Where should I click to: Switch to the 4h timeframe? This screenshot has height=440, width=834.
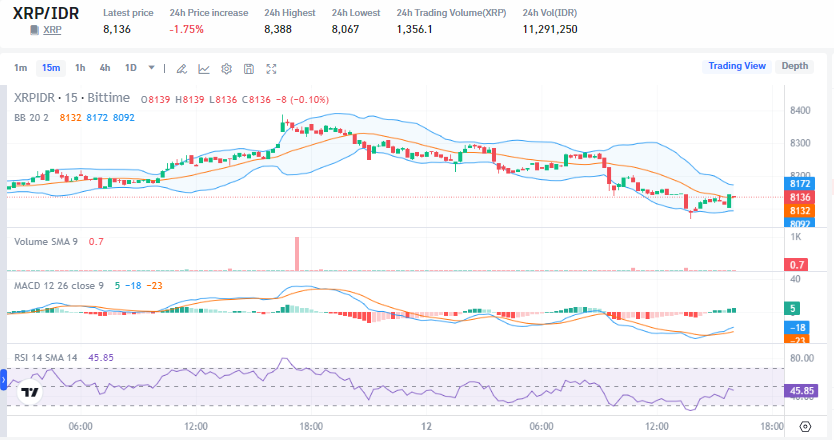click(x=105, y=68)
